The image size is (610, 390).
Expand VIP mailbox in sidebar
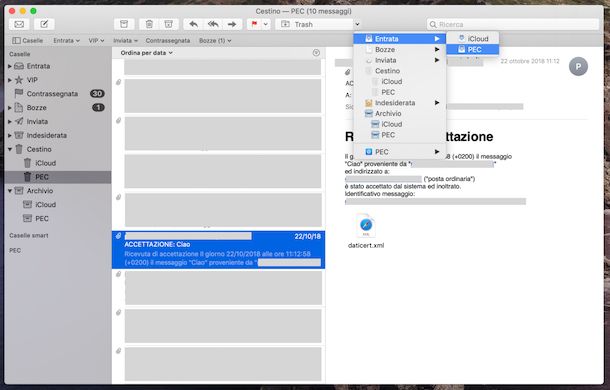(x=10, y=80)
